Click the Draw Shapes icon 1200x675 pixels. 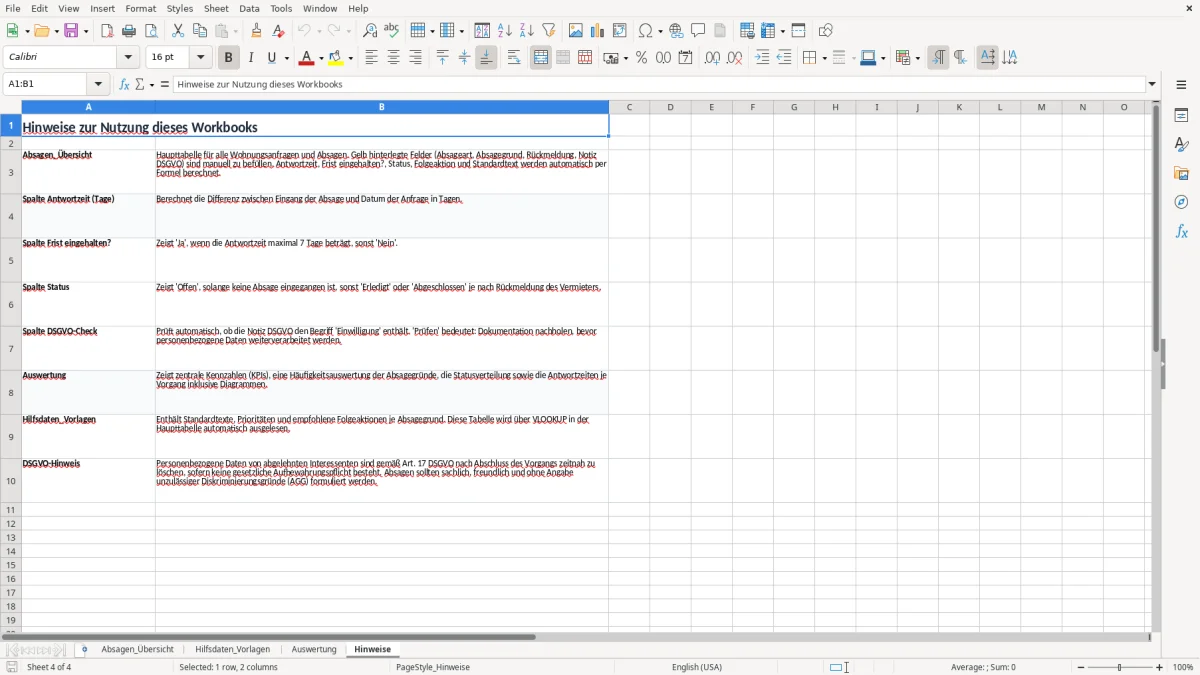click(825, 31)
